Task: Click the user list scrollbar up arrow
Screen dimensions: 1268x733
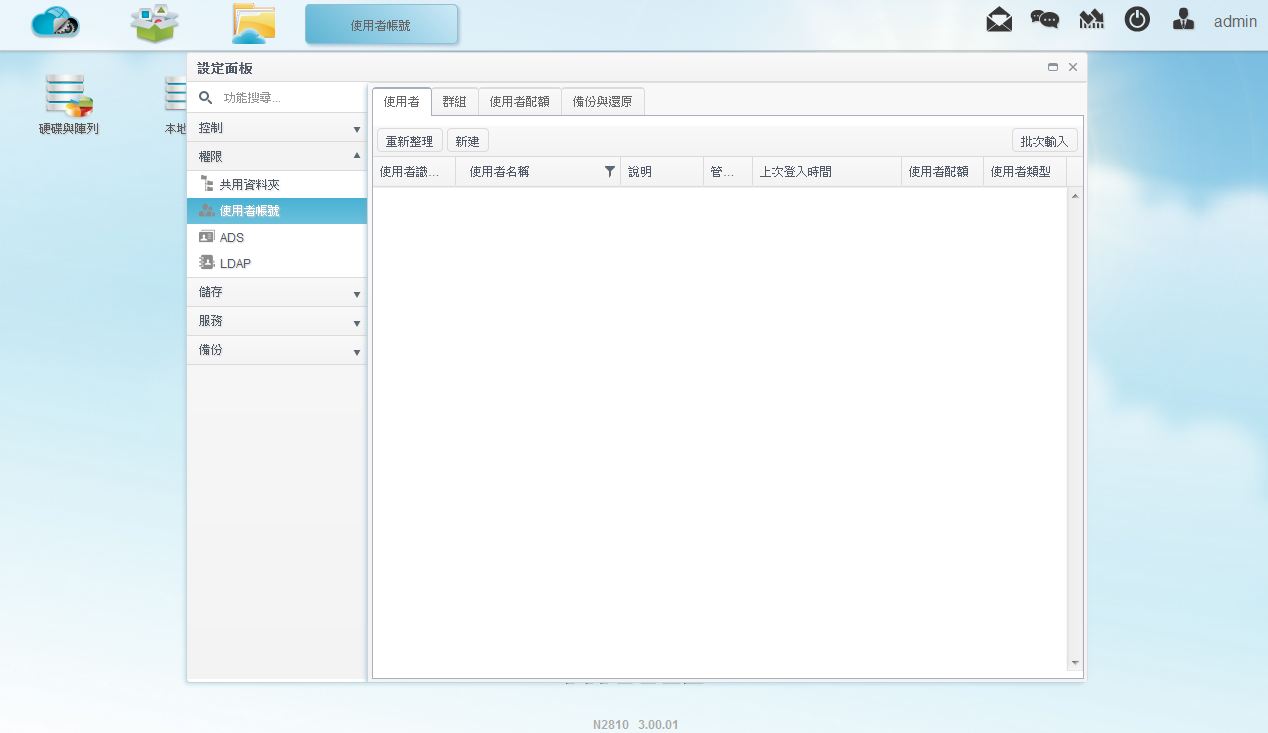Action: tap(1075, 195)
